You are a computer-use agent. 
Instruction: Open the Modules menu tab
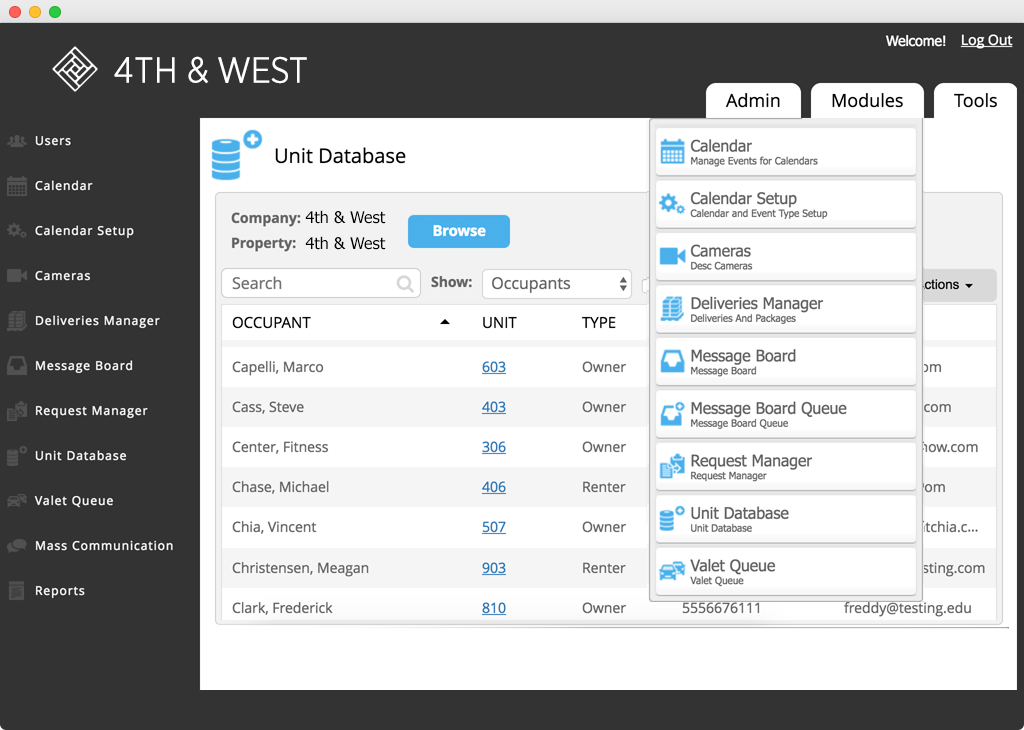(x=866, y=100)
